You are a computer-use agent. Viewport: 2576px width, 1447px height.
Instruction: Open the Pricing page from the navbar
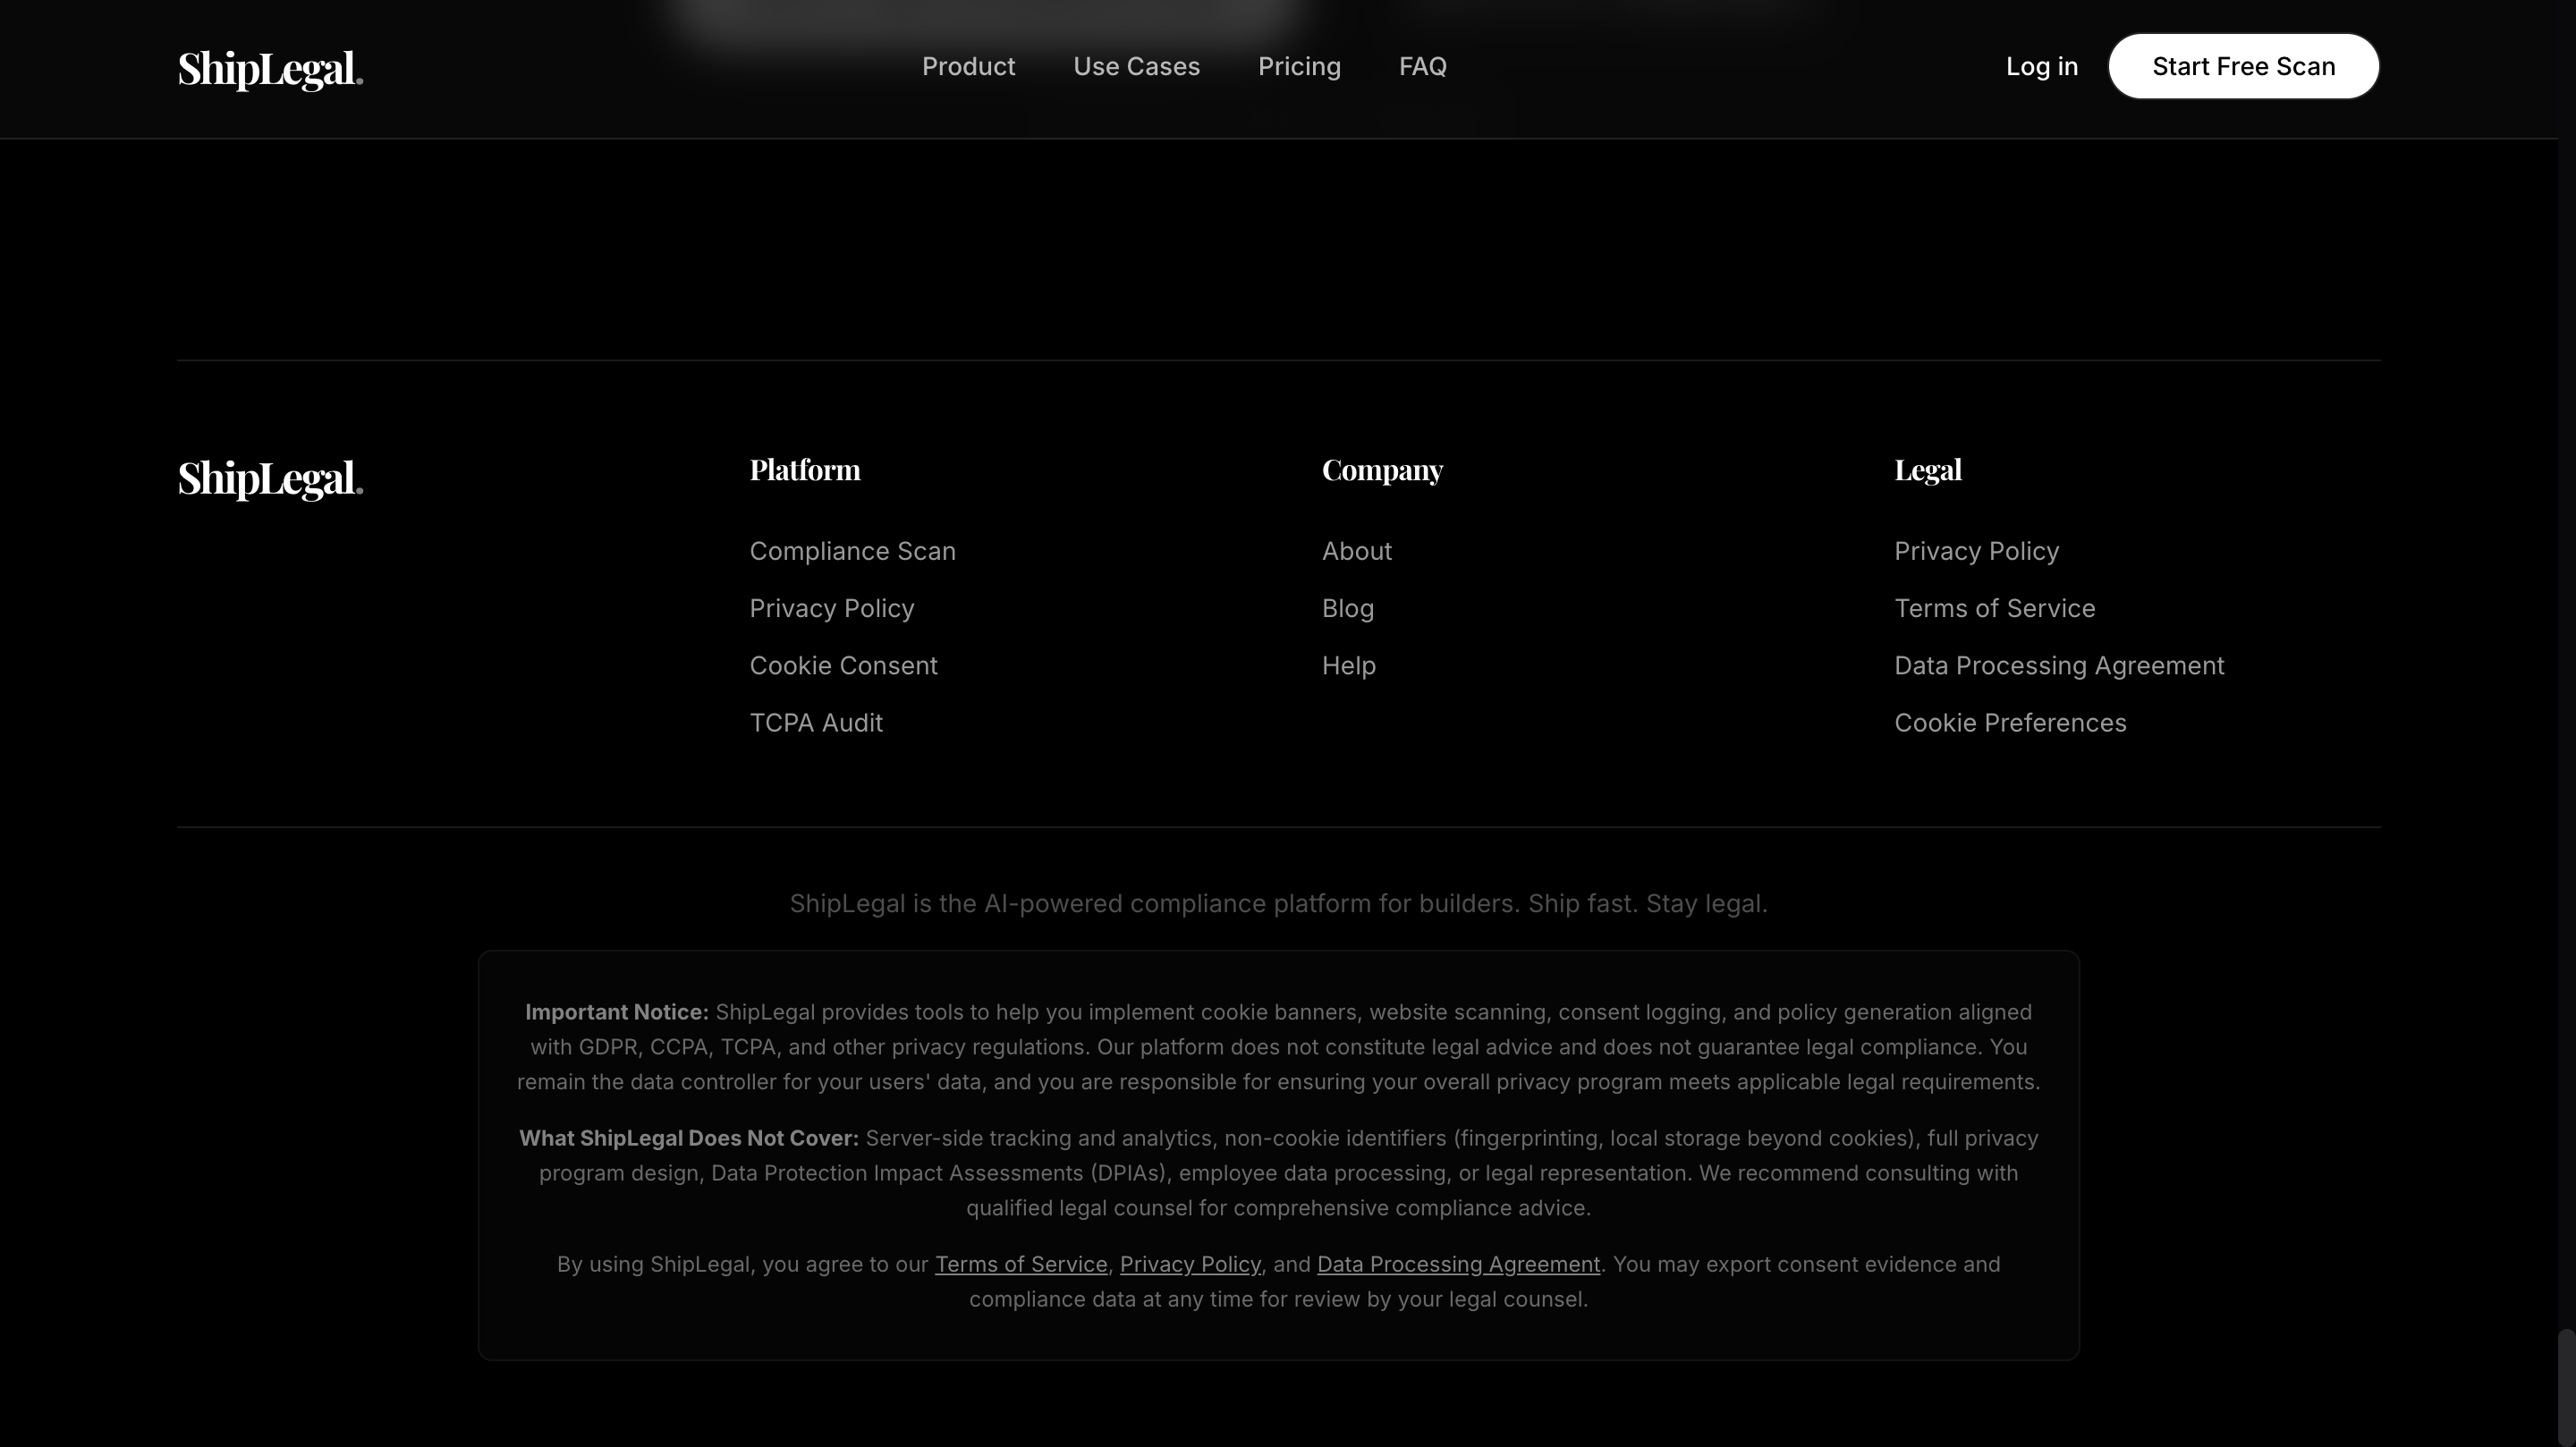(x=1299, y=66)
